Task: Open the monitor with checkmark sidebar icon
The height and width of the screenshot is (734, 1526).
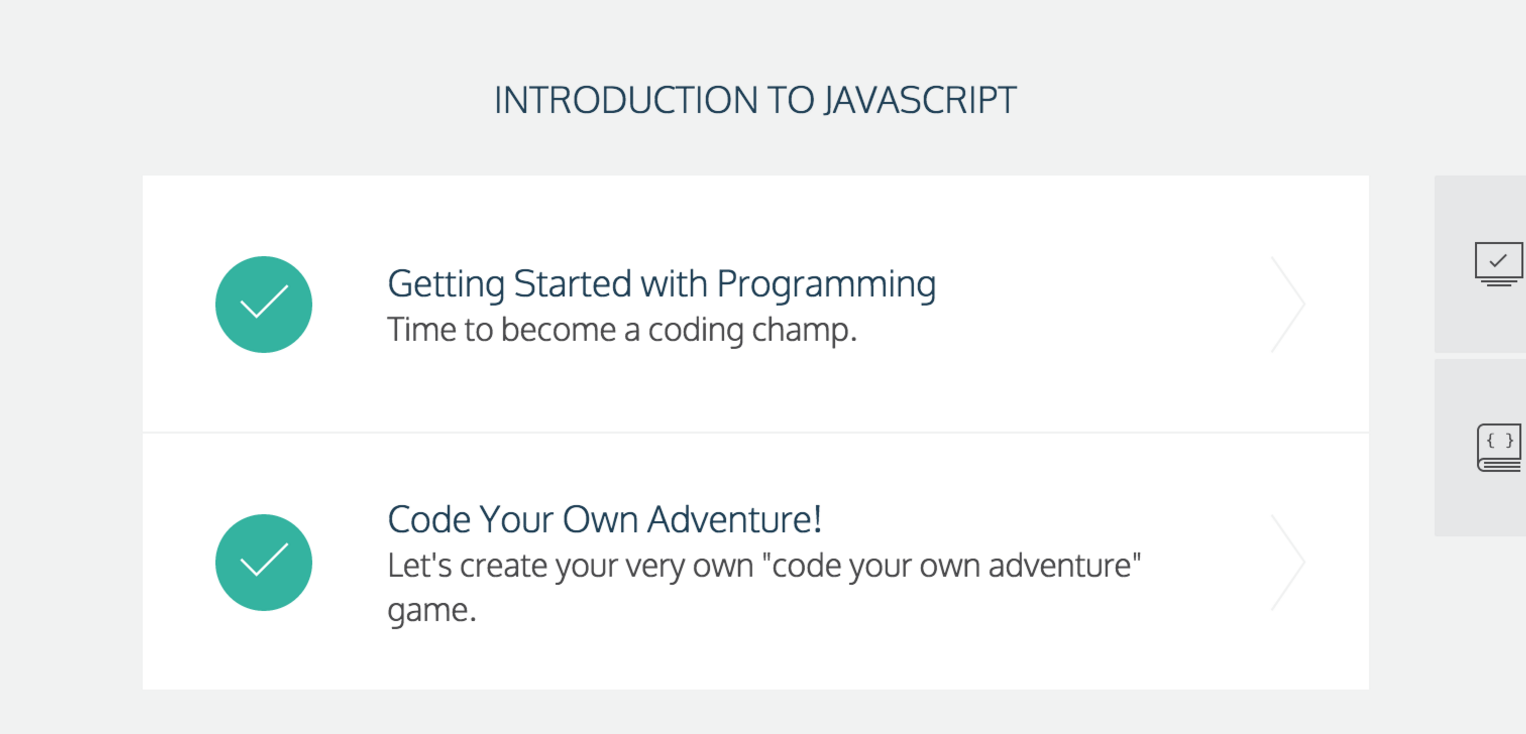Action: 1498,264
